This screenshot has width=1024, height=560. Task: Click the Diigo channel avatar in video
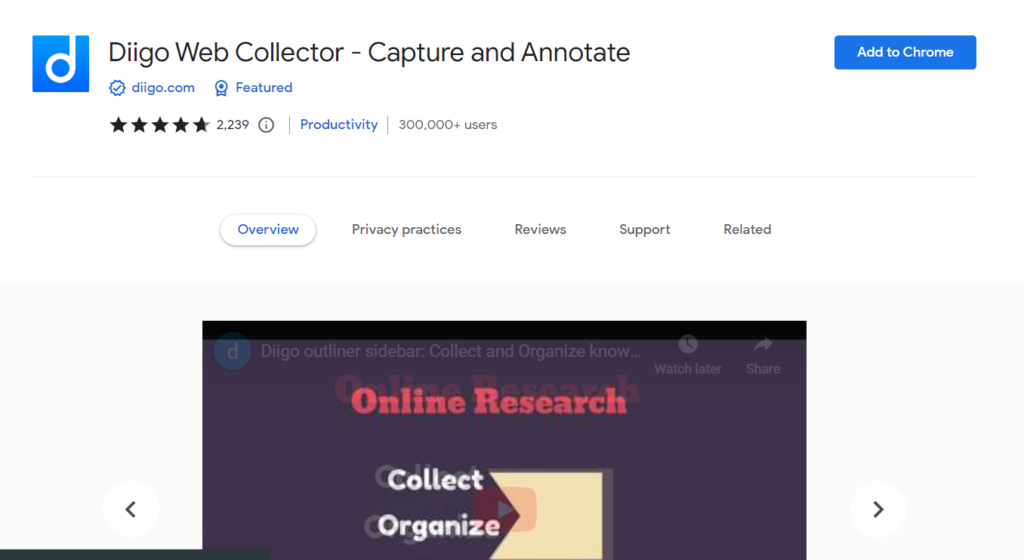(232, 351)
